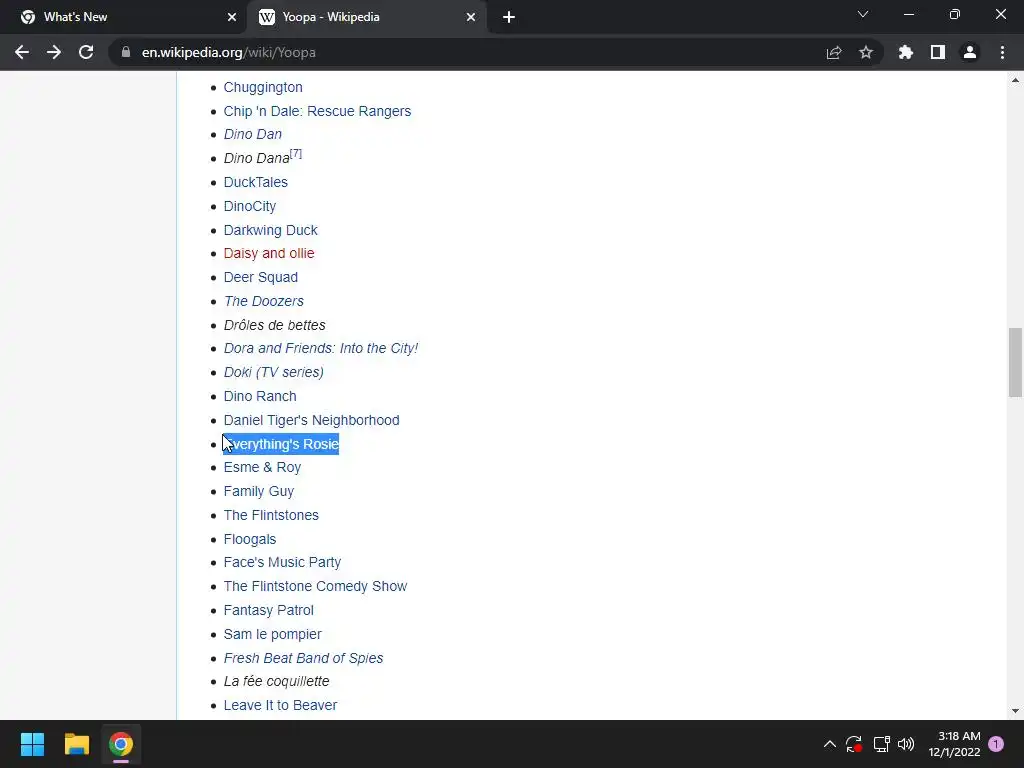
Task: Click the highlighted Everything's Rosie link
Action: point(281,444)
